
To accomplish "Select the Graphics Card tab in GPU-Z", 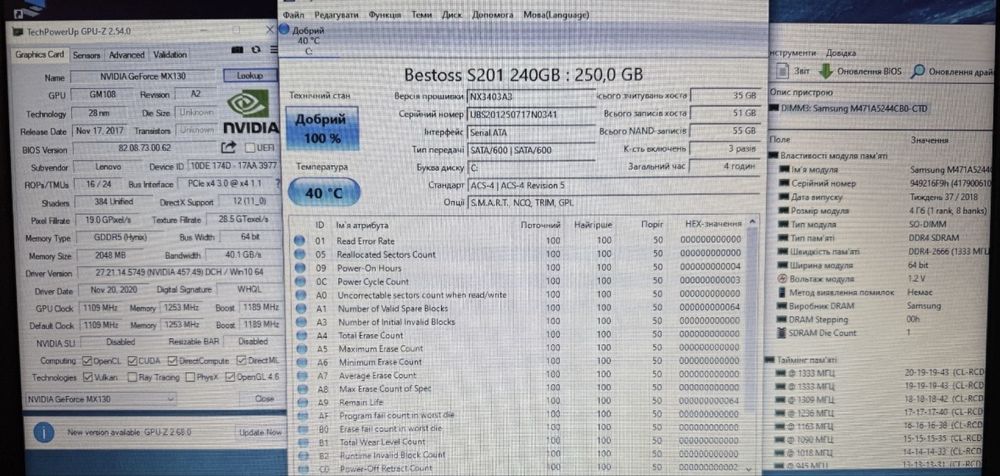I will pyautogui.click(x=40, y=54).
